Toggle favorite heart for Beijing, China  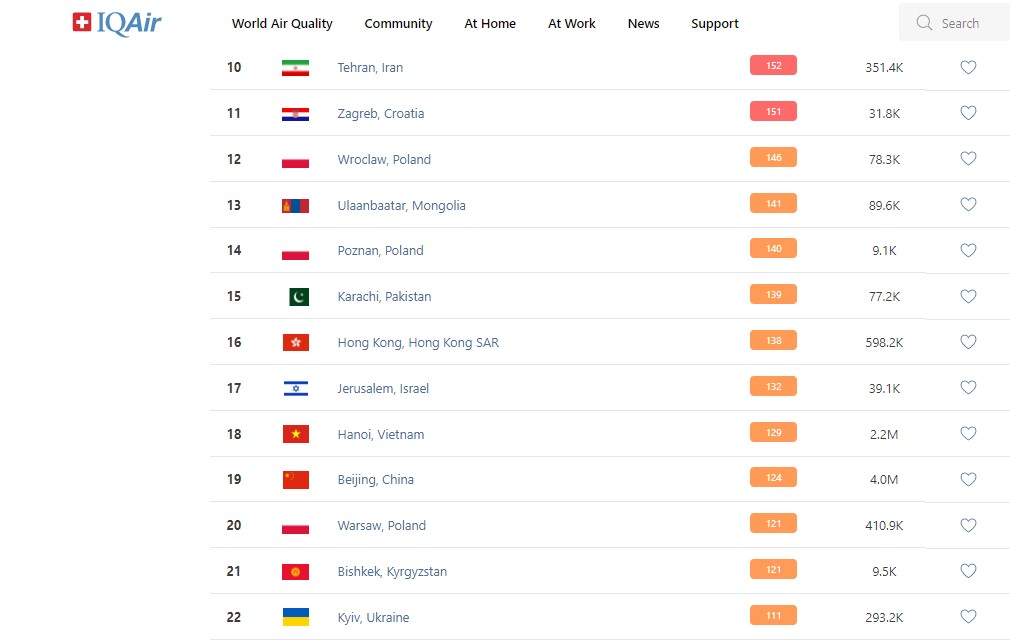click(x=968, y=480)
